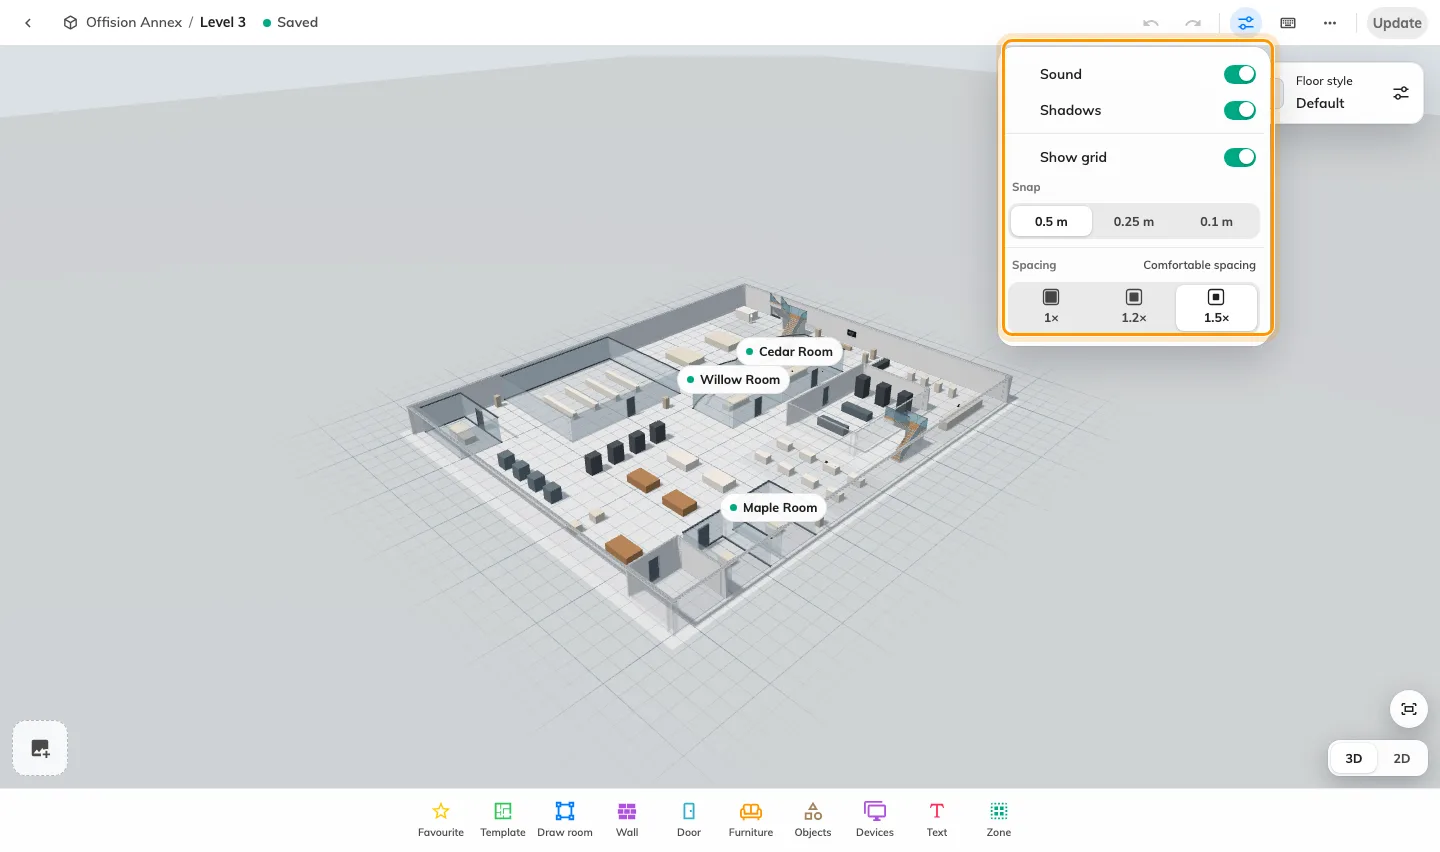The image size is (1440, 852).
Task: Turn off the Sound toggle
Action: (1240, 74)
